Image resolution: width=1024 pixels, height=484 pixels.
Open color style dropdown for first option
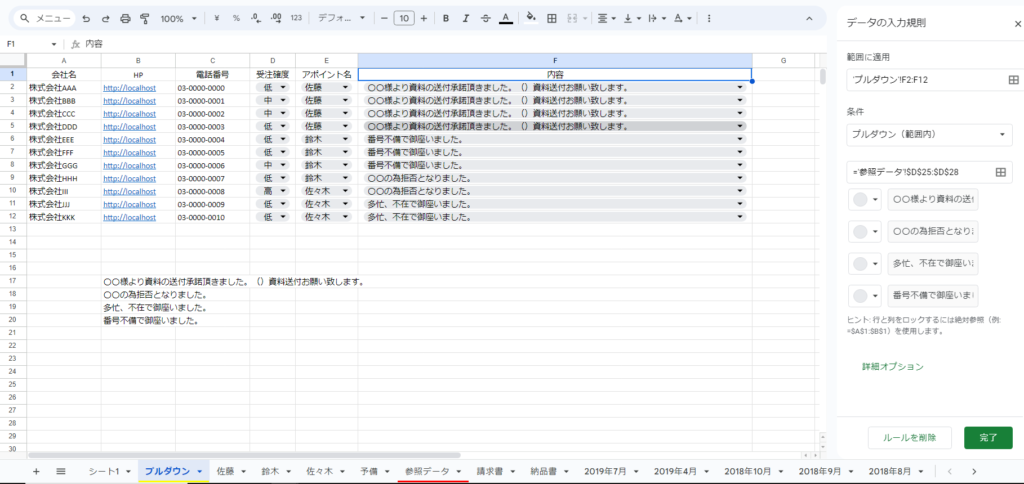865,199
